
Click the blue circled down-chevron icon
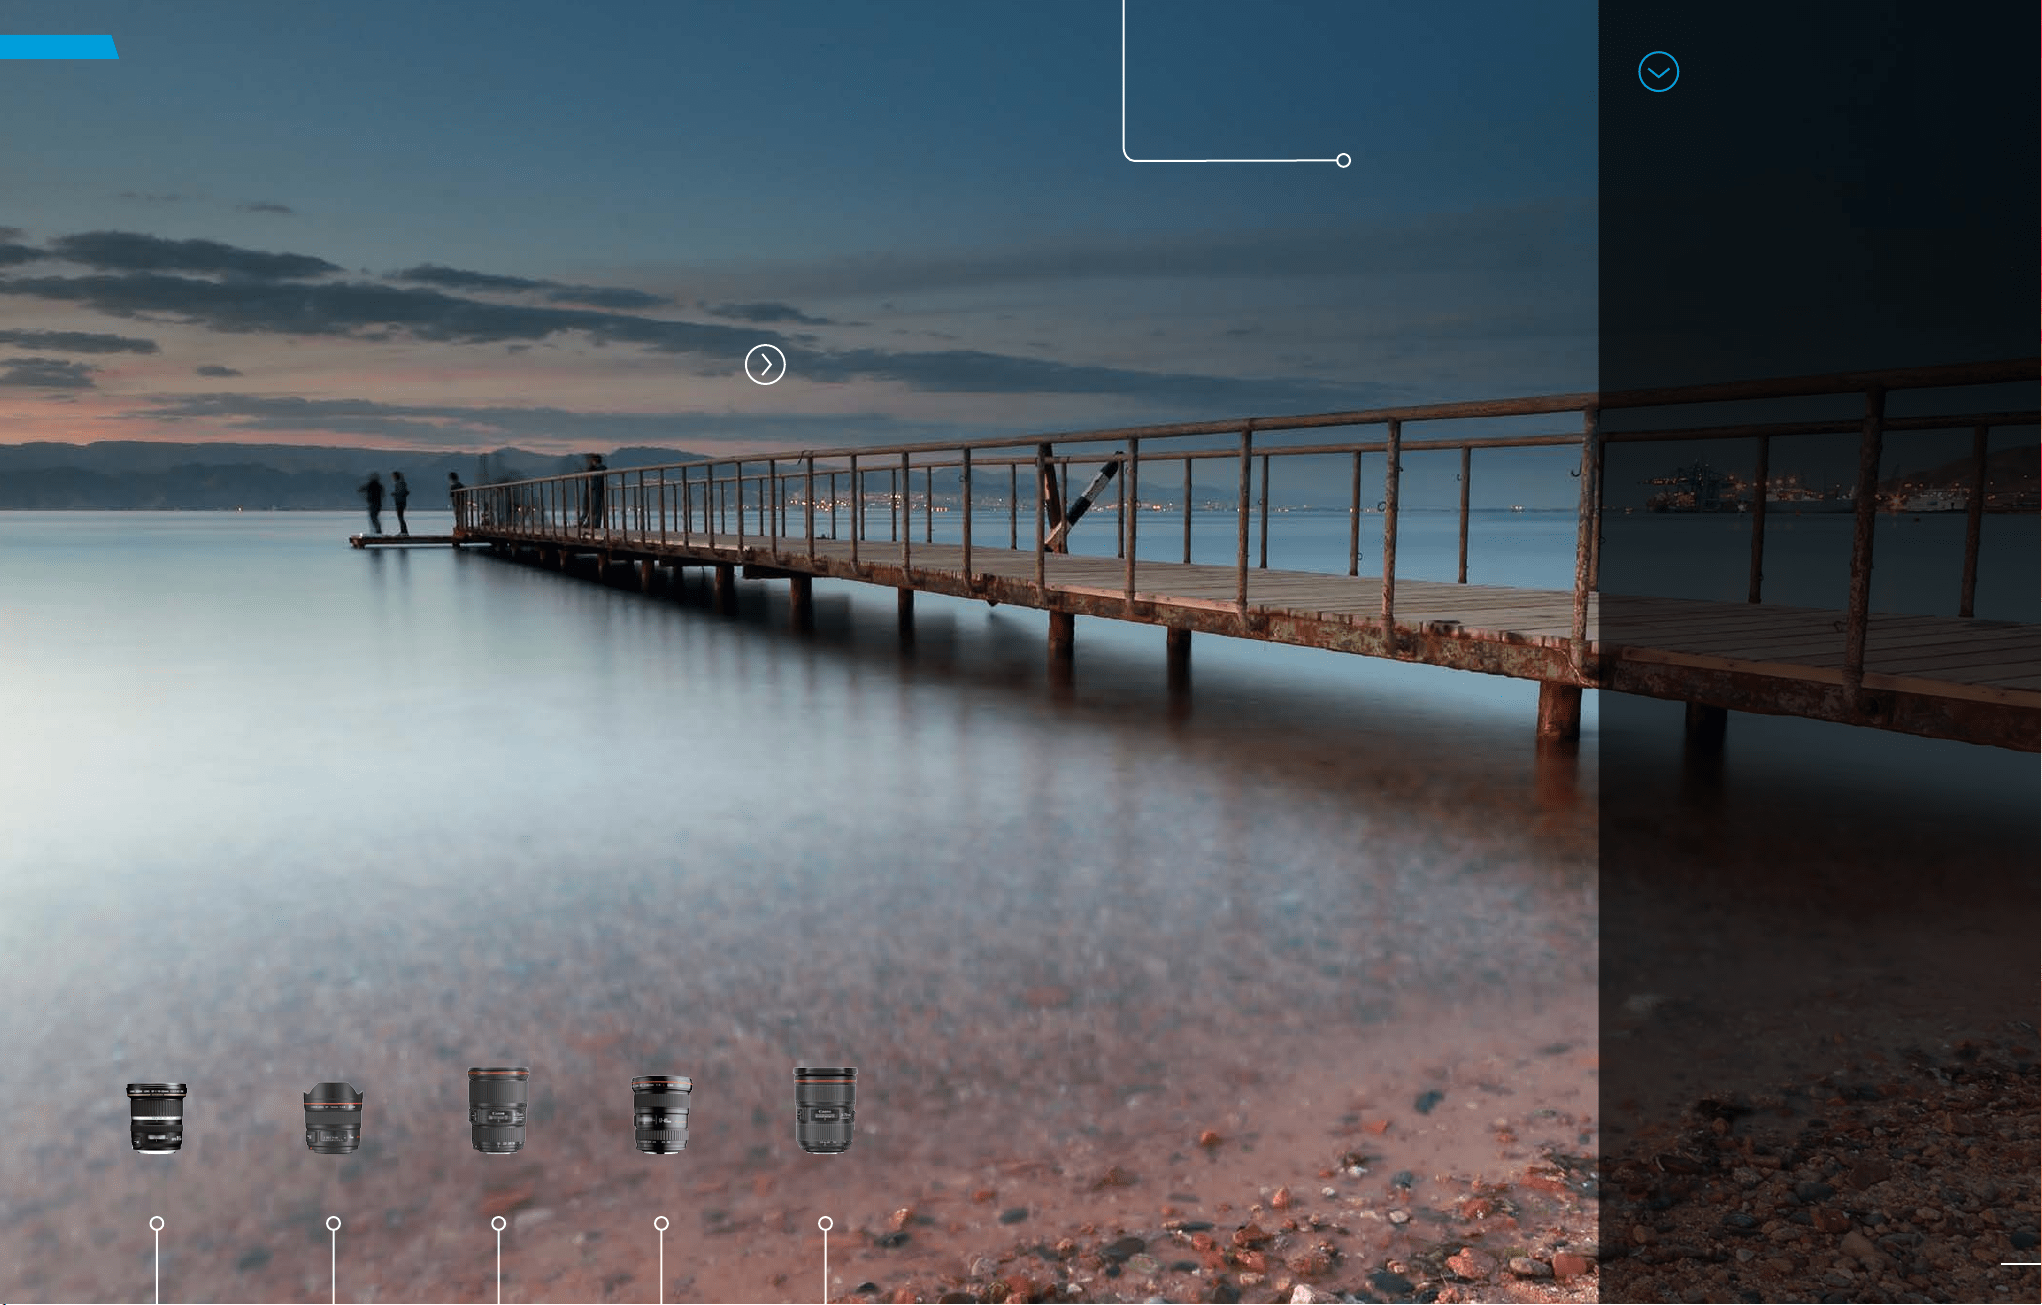1658,72
